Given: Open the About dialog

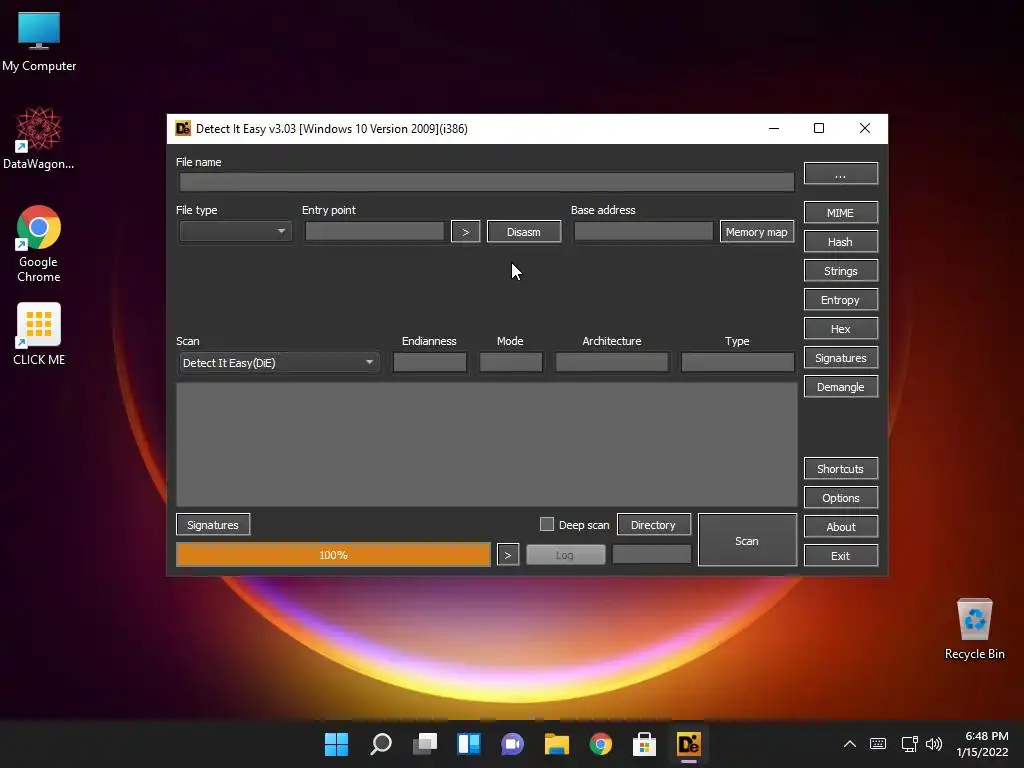Looking at the screenshot, I should click(x=840, y=527).
